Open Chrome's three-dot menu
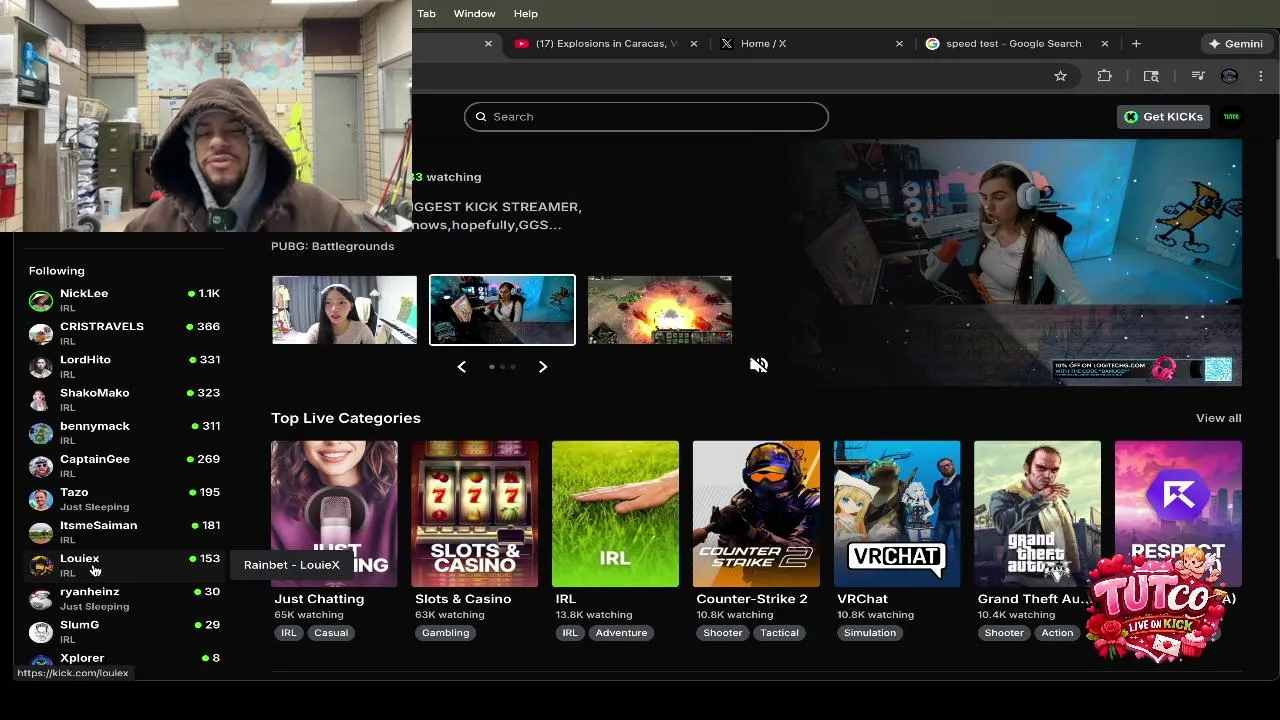Screen dimensions: 1280x720 [x=1261, y=76]
